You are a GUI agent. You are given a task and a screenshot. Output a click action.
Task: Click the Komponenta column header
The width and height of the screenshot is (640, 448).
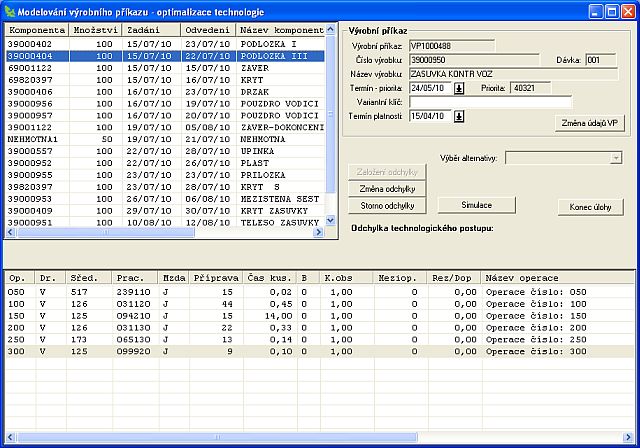pyautogui.click(x=37, y=30)
